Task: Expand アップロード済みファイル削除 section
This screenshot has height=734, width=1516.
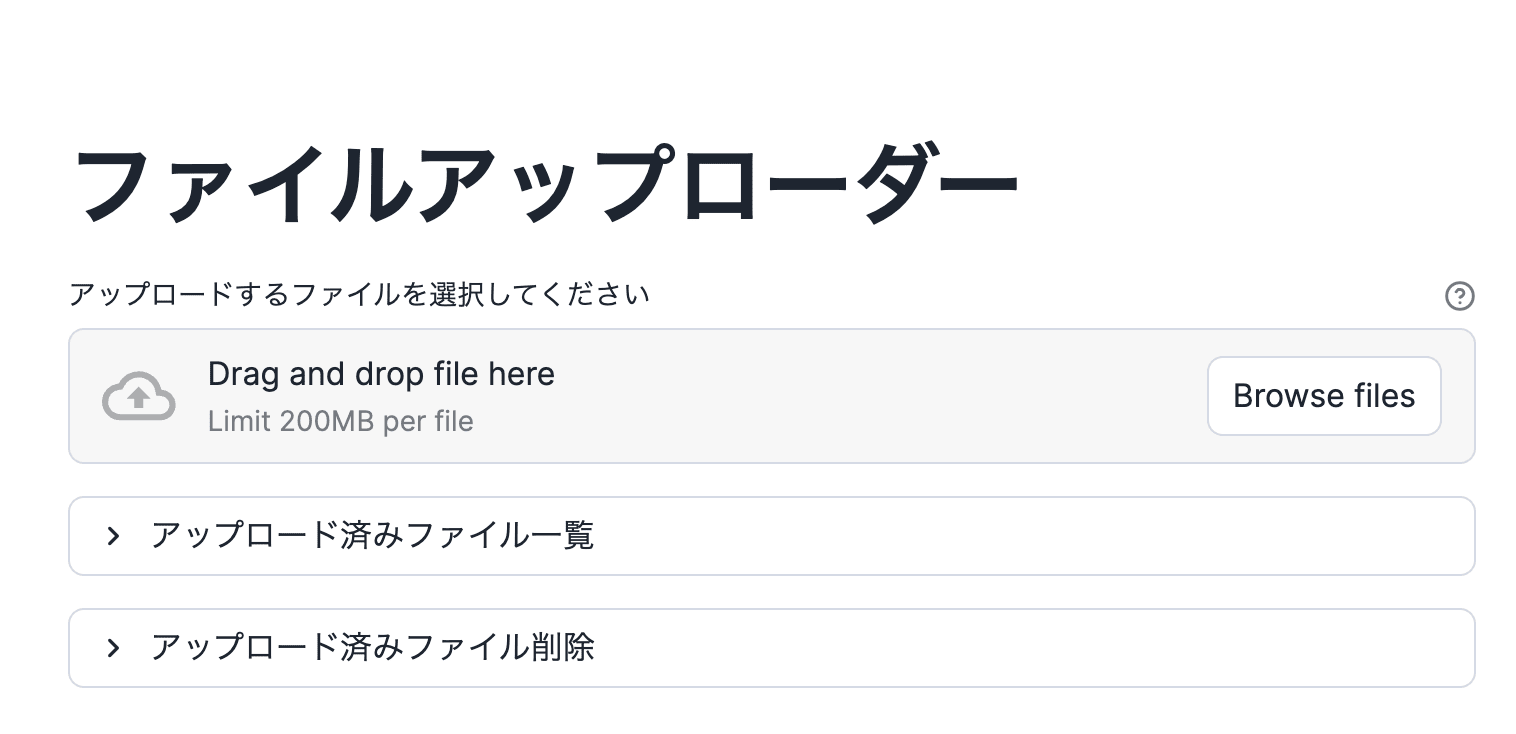Action: [771, 648]
